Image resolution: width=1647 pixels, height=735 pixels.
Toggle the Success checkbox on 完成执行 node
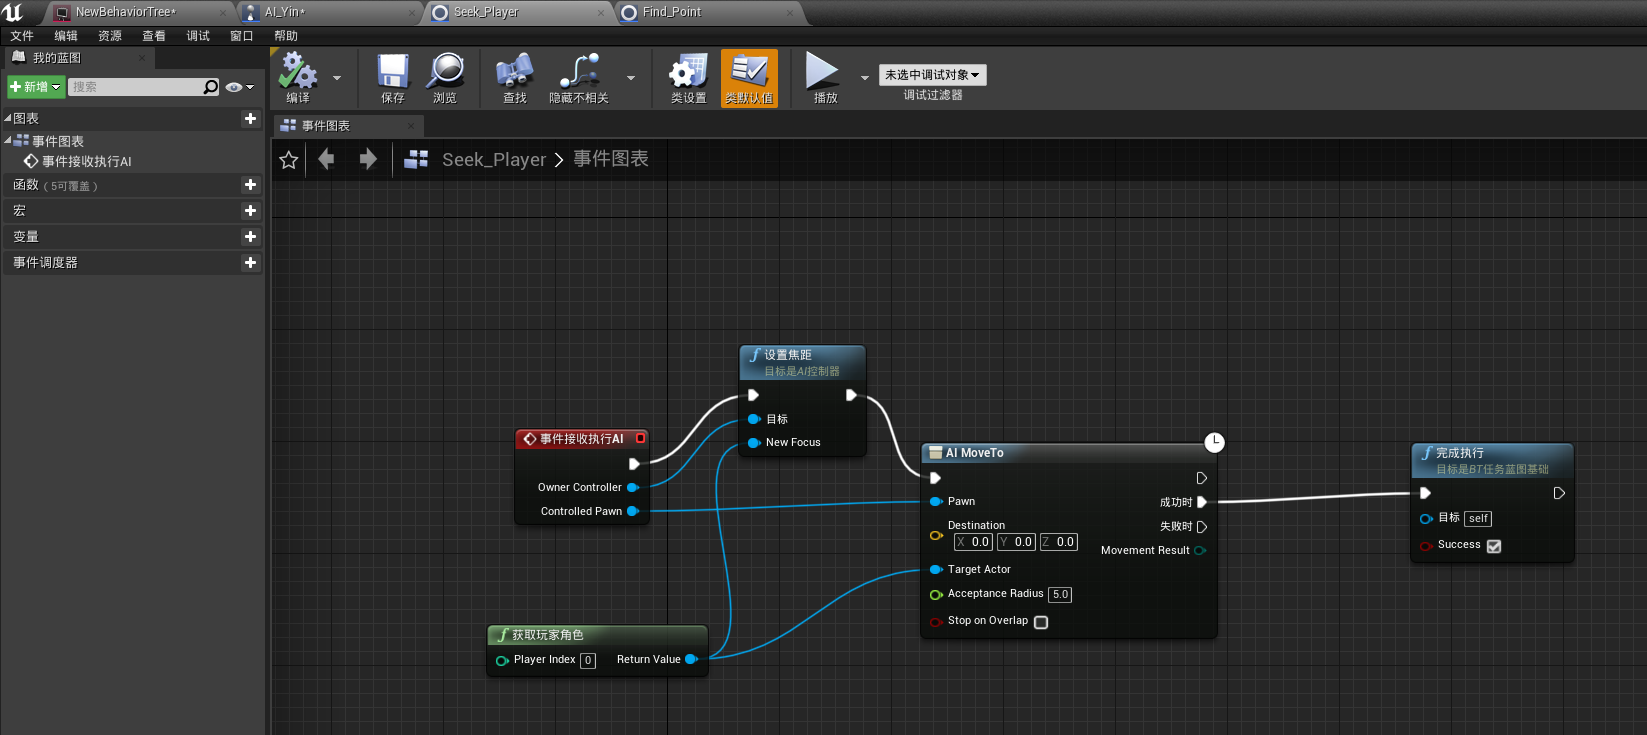[1494, 546]
